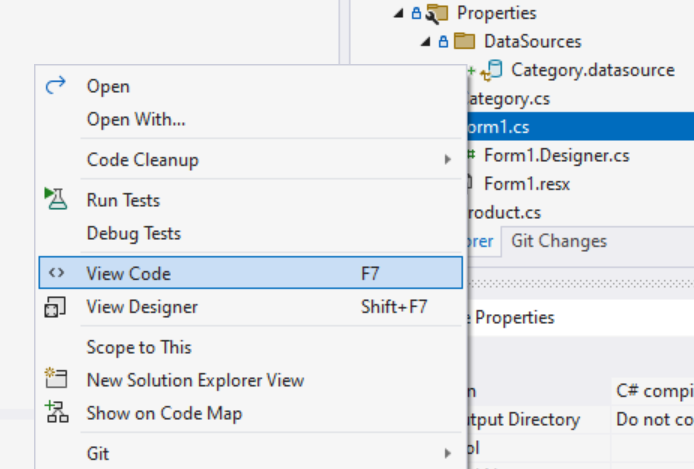This screenshot has width=694, height=469.
Task: Click the DataSources folder icon
Action: coord(464,42)
